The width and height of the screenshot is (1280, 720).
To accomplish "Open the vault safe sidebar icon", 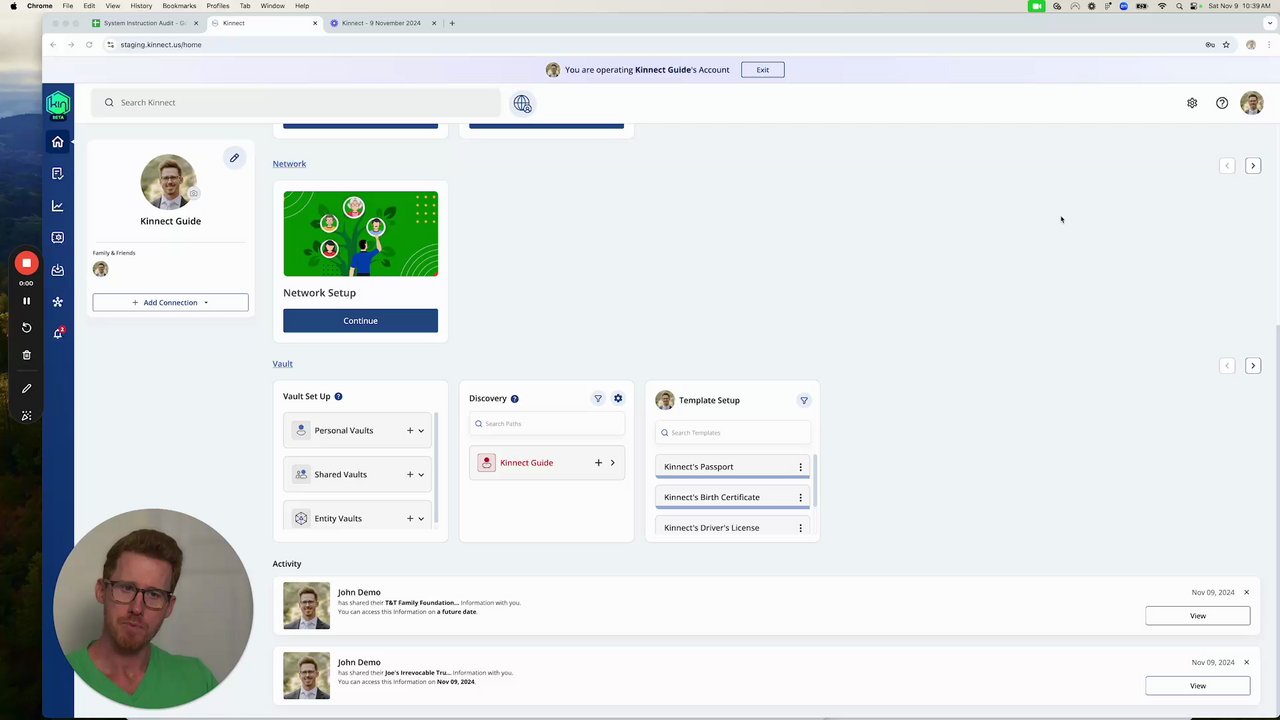I will [x=57, y=238].
